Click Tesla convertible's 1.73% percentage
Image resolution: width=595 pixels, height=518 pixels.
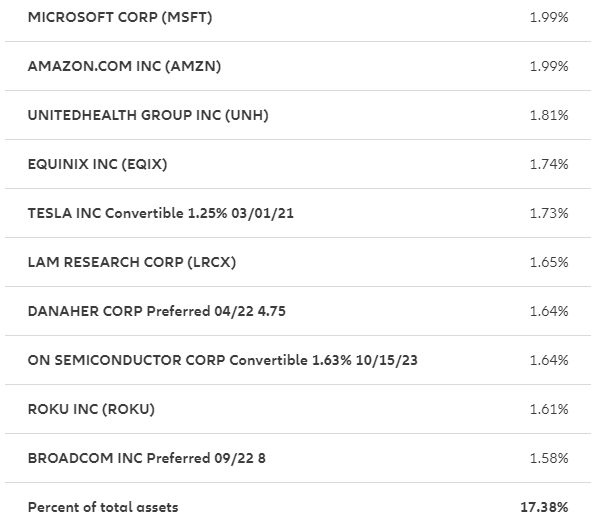[x=549, y=213]
